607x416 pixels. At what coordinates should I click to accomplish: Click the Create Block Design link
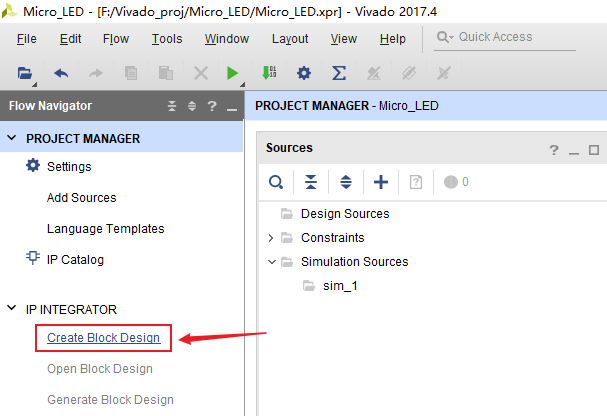coord(103,338)
